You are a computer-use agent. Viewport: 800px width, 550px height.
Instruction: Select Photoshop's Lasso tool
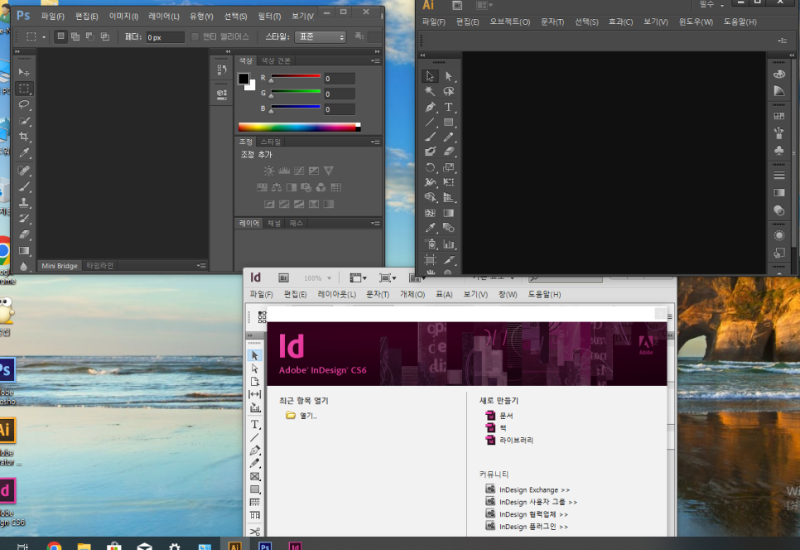24,105
